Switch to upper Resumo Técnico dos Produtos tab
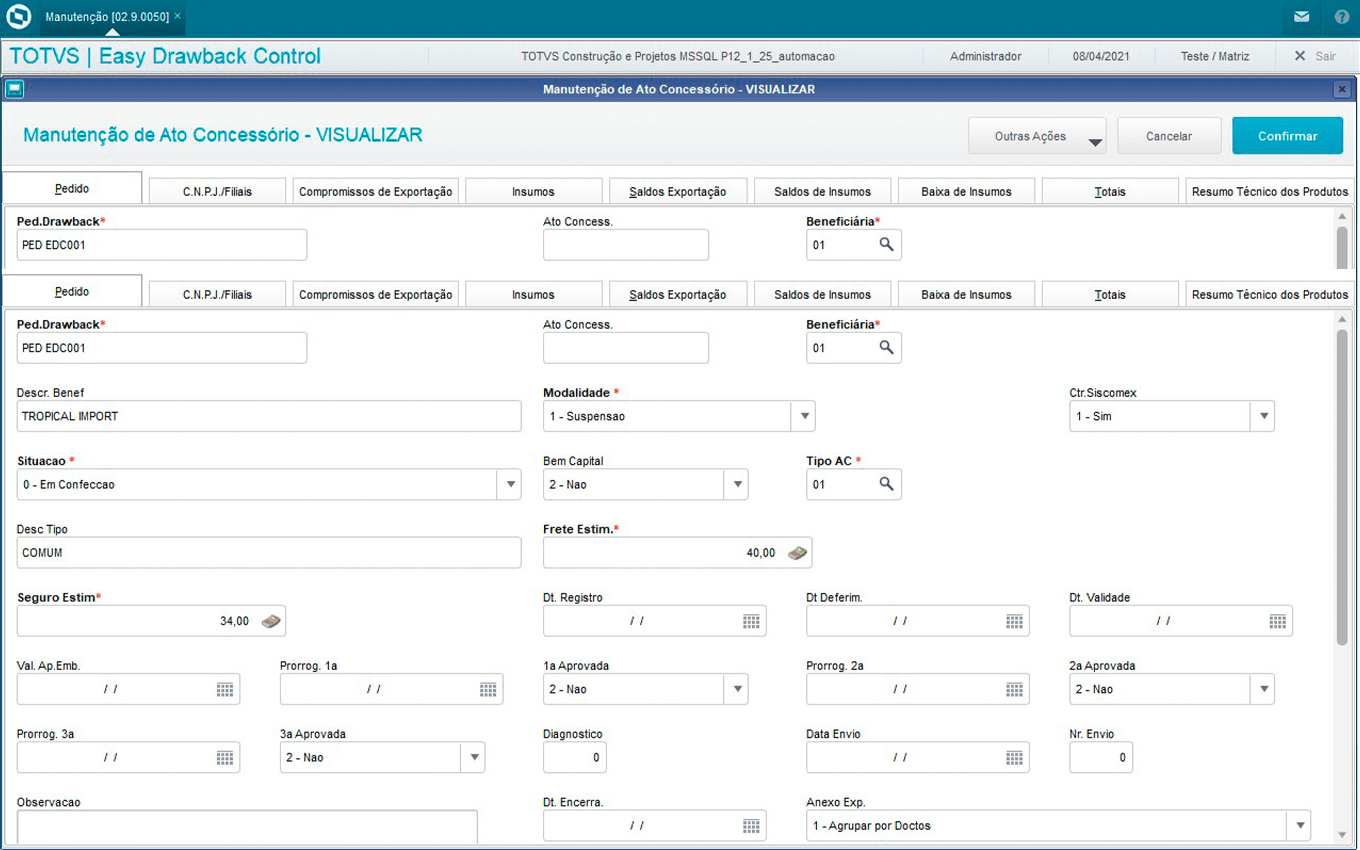This screenshot has width=1360, height=850. [x=1270, y=191]
